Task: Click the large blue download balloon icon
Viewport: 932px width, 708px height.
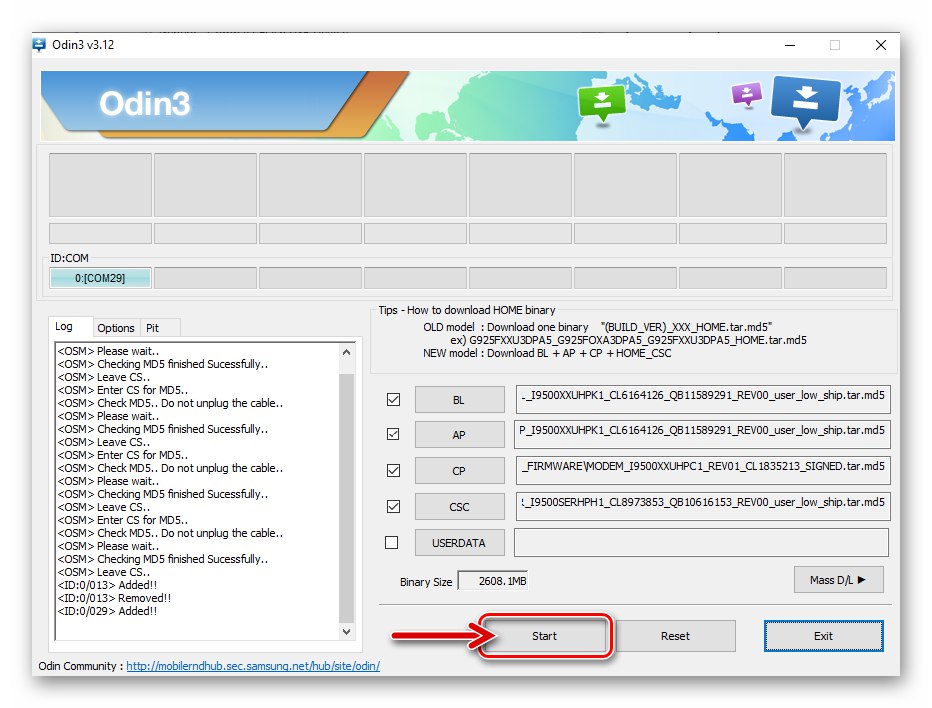Action: coord(806,97)
